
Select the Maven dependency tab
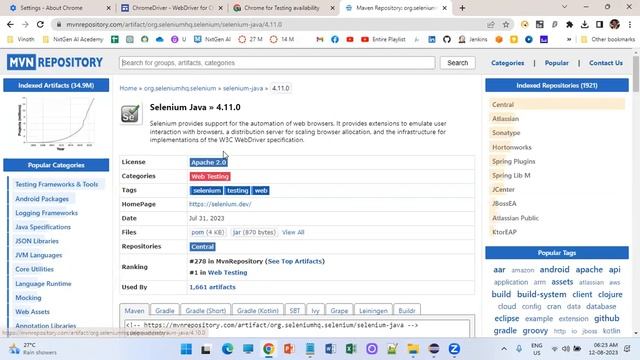134,311
